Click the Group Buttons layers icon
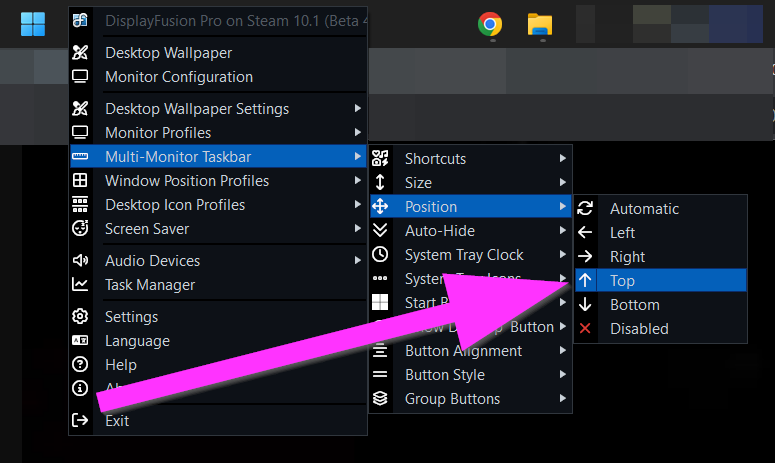Viewport: 775px width, 463px height. (380, 399)
